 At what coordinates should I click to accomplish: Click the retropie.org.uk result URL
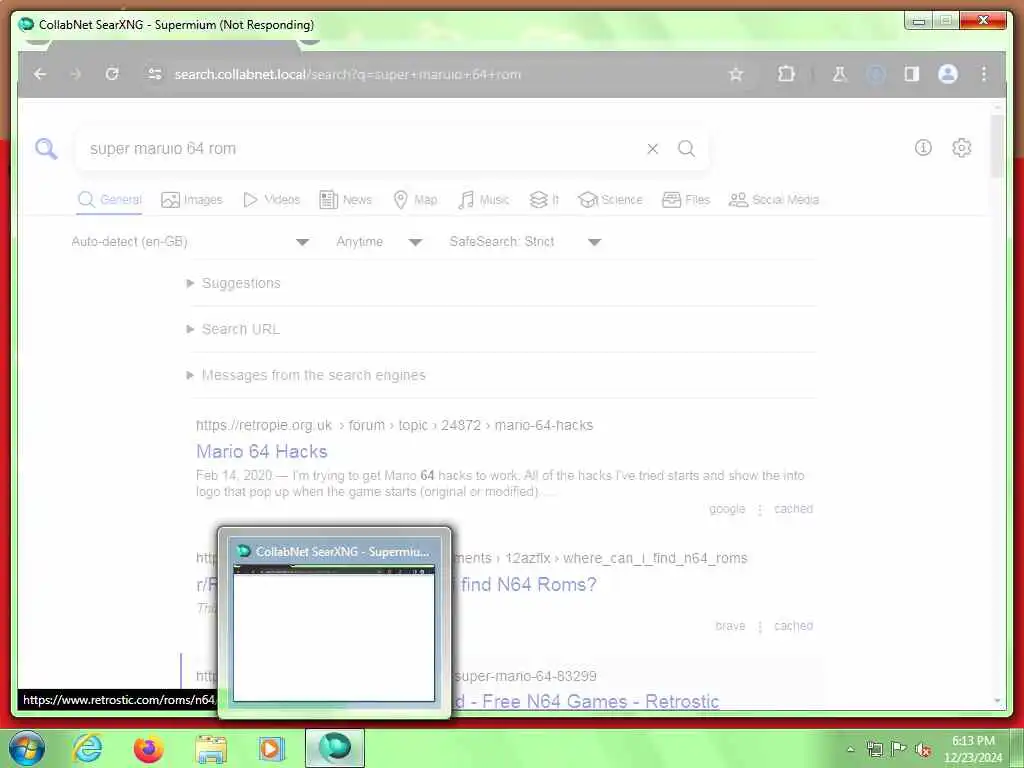394,425
